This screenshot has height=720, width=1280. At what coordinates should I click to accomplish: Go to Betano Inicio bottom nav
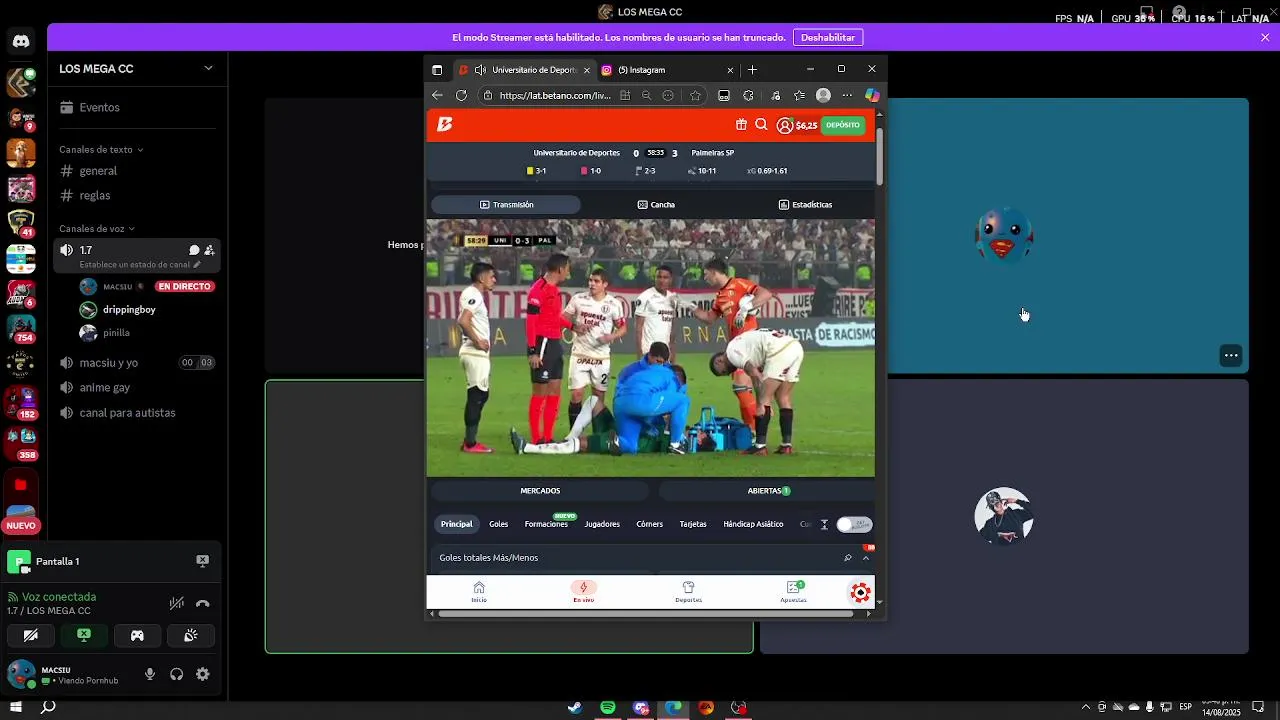pos(479,592)
